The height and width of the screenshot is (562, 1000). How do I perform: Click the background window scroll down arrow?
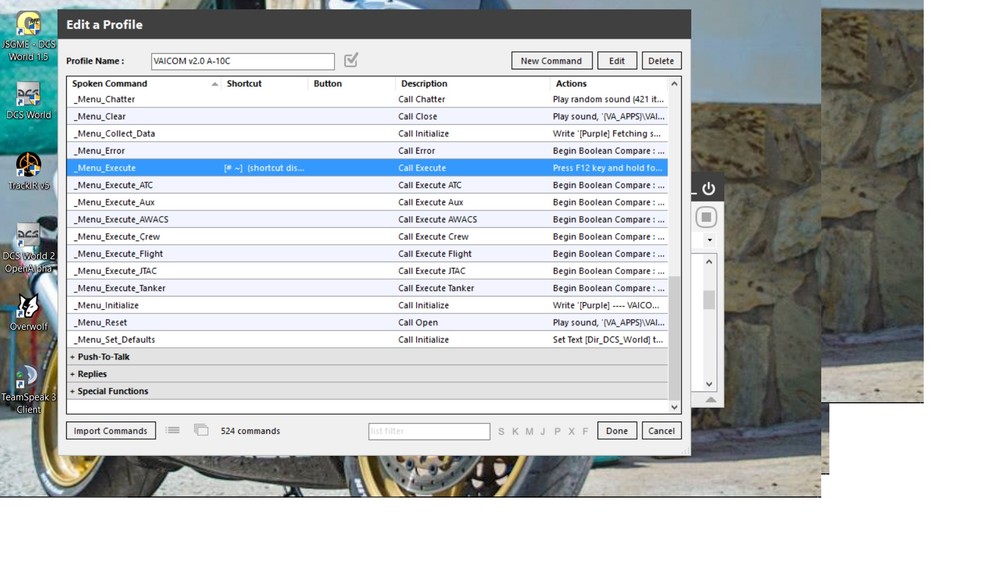(x=709, y=384)
